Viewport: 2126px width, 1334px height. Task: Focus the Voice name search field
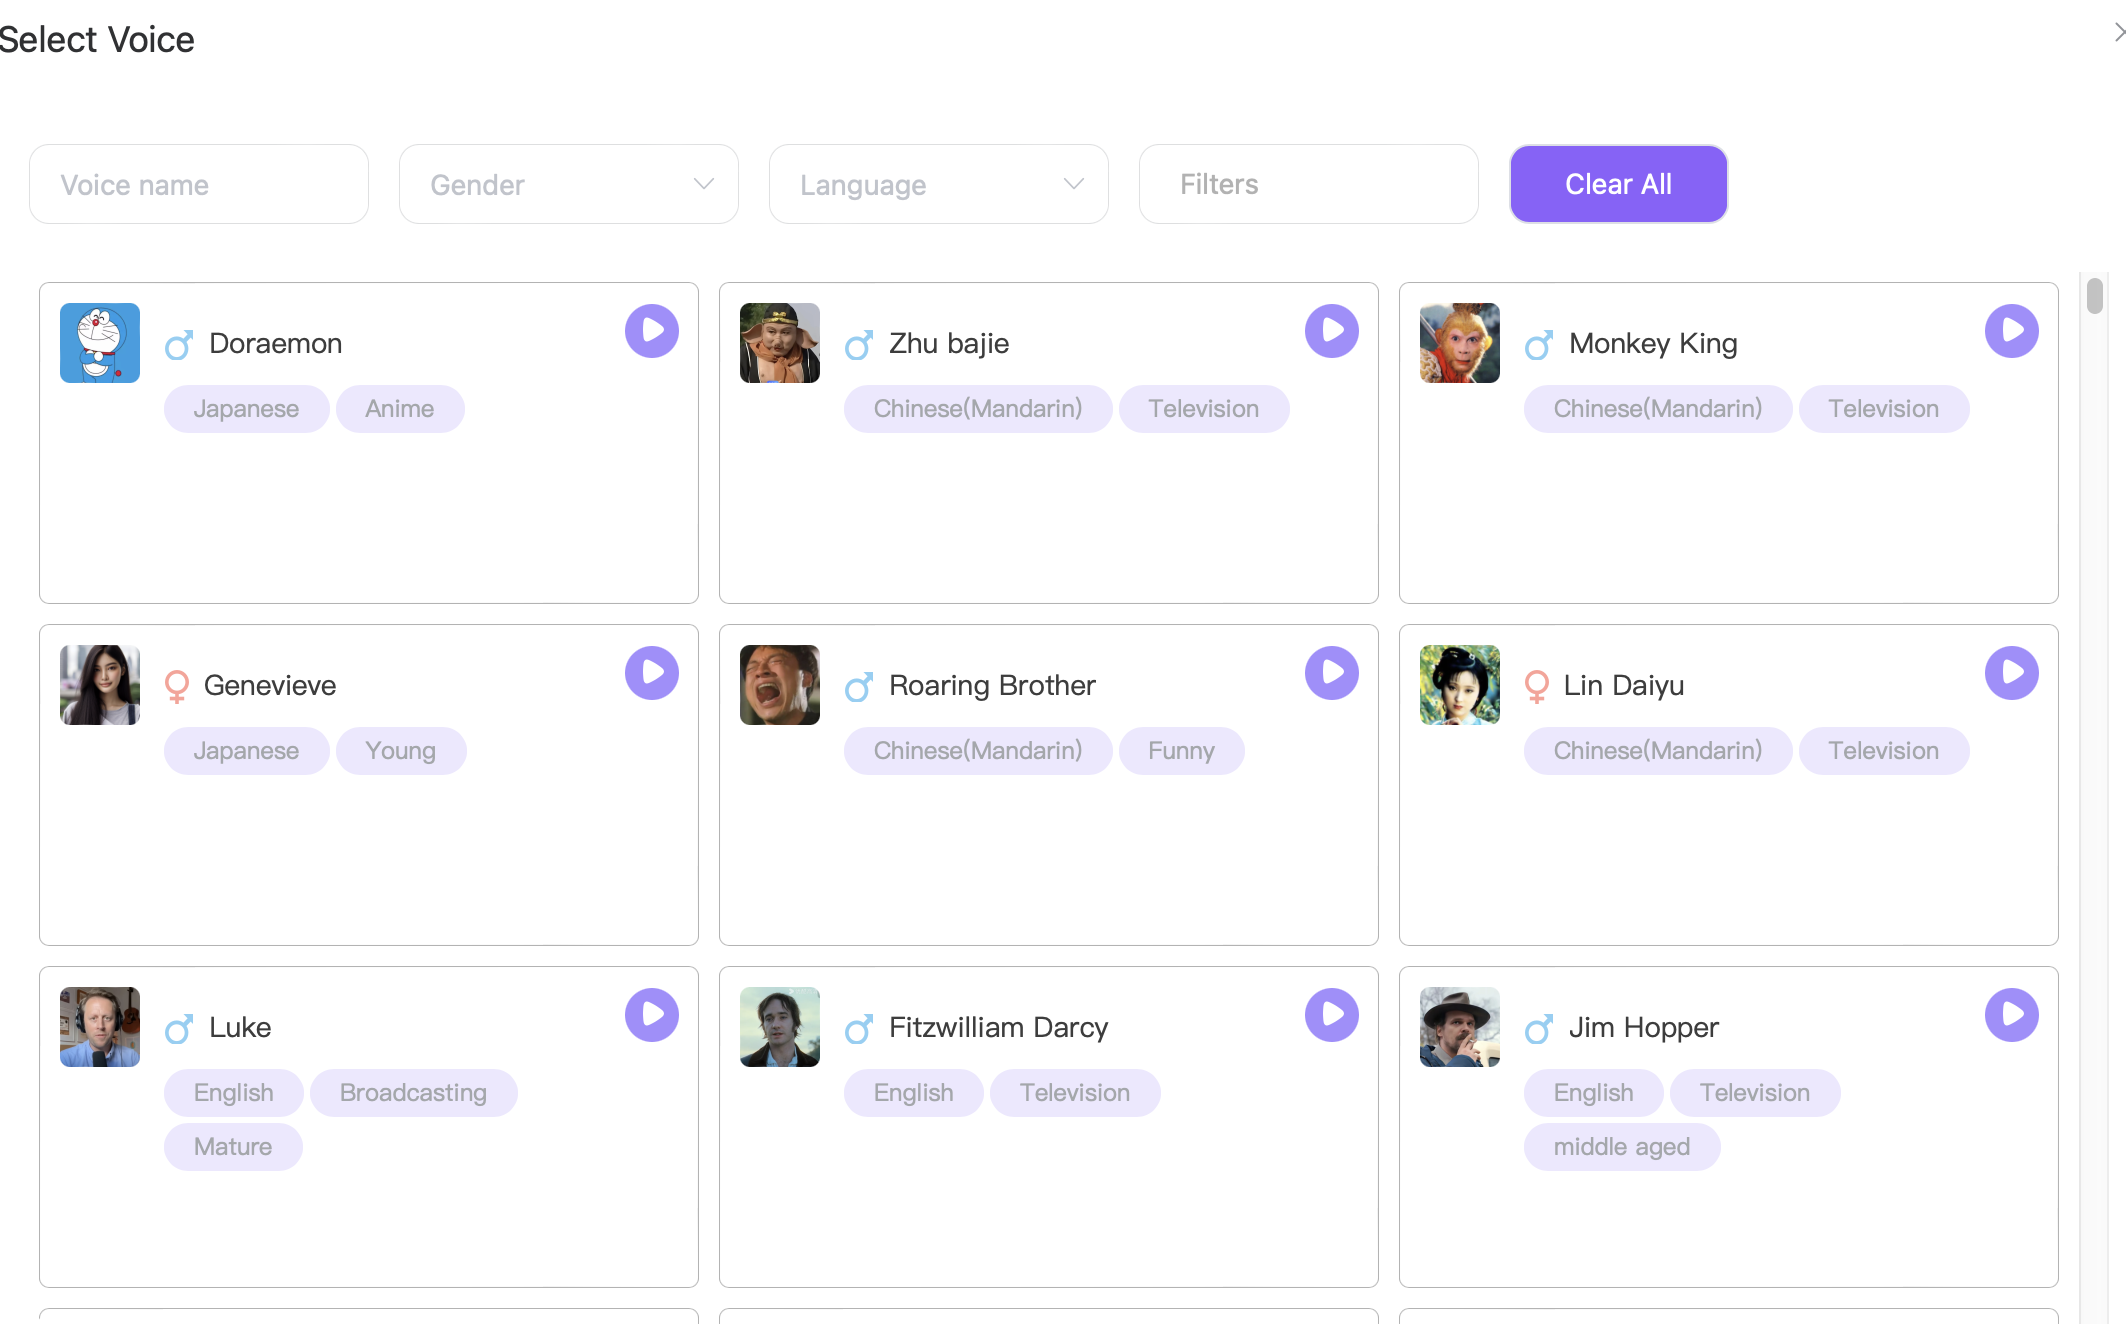point(199,184)
